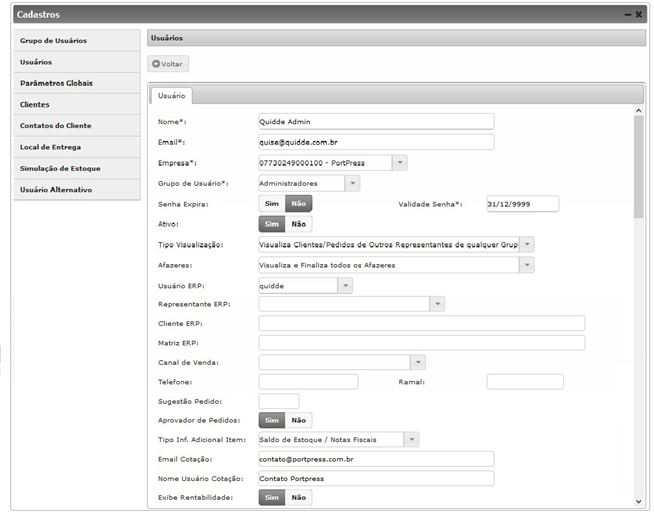Go to Clientes in sidebar
The height and width of the screenshot is (513, 654).
click(77, 104)
